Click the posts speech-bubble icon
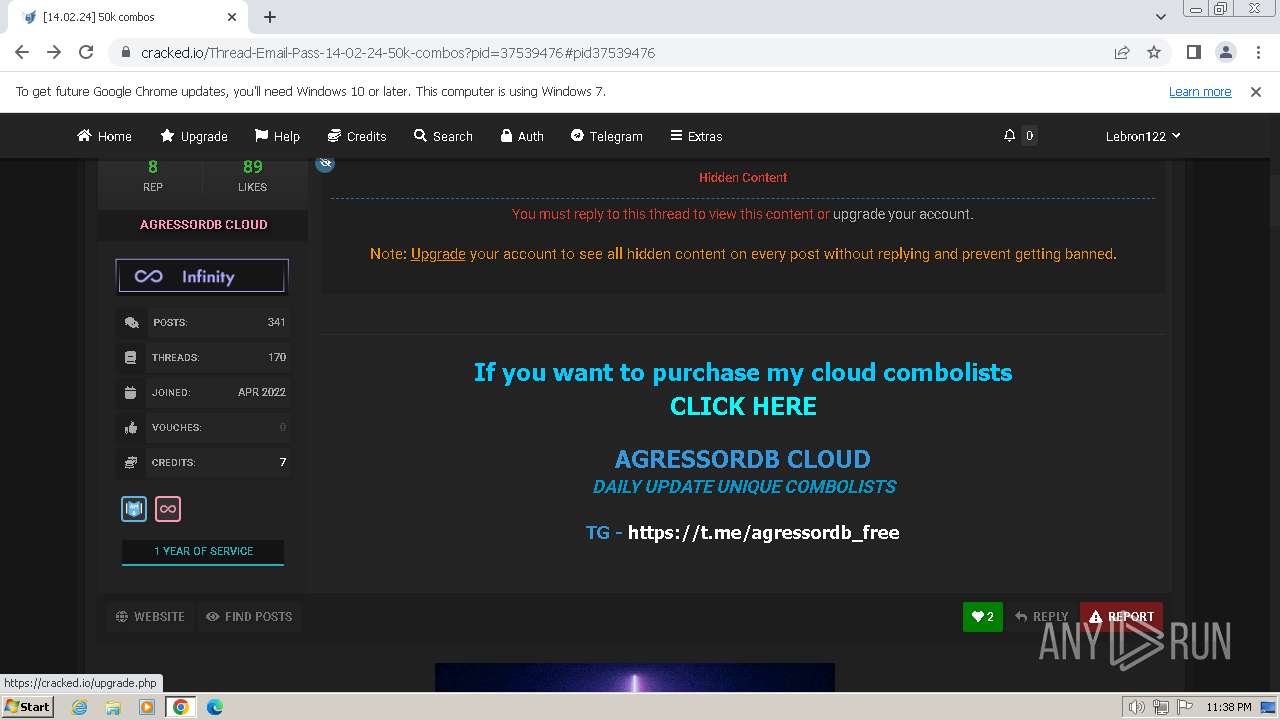Viewport: 1280px width, 720px height. (x=131, y=322)
